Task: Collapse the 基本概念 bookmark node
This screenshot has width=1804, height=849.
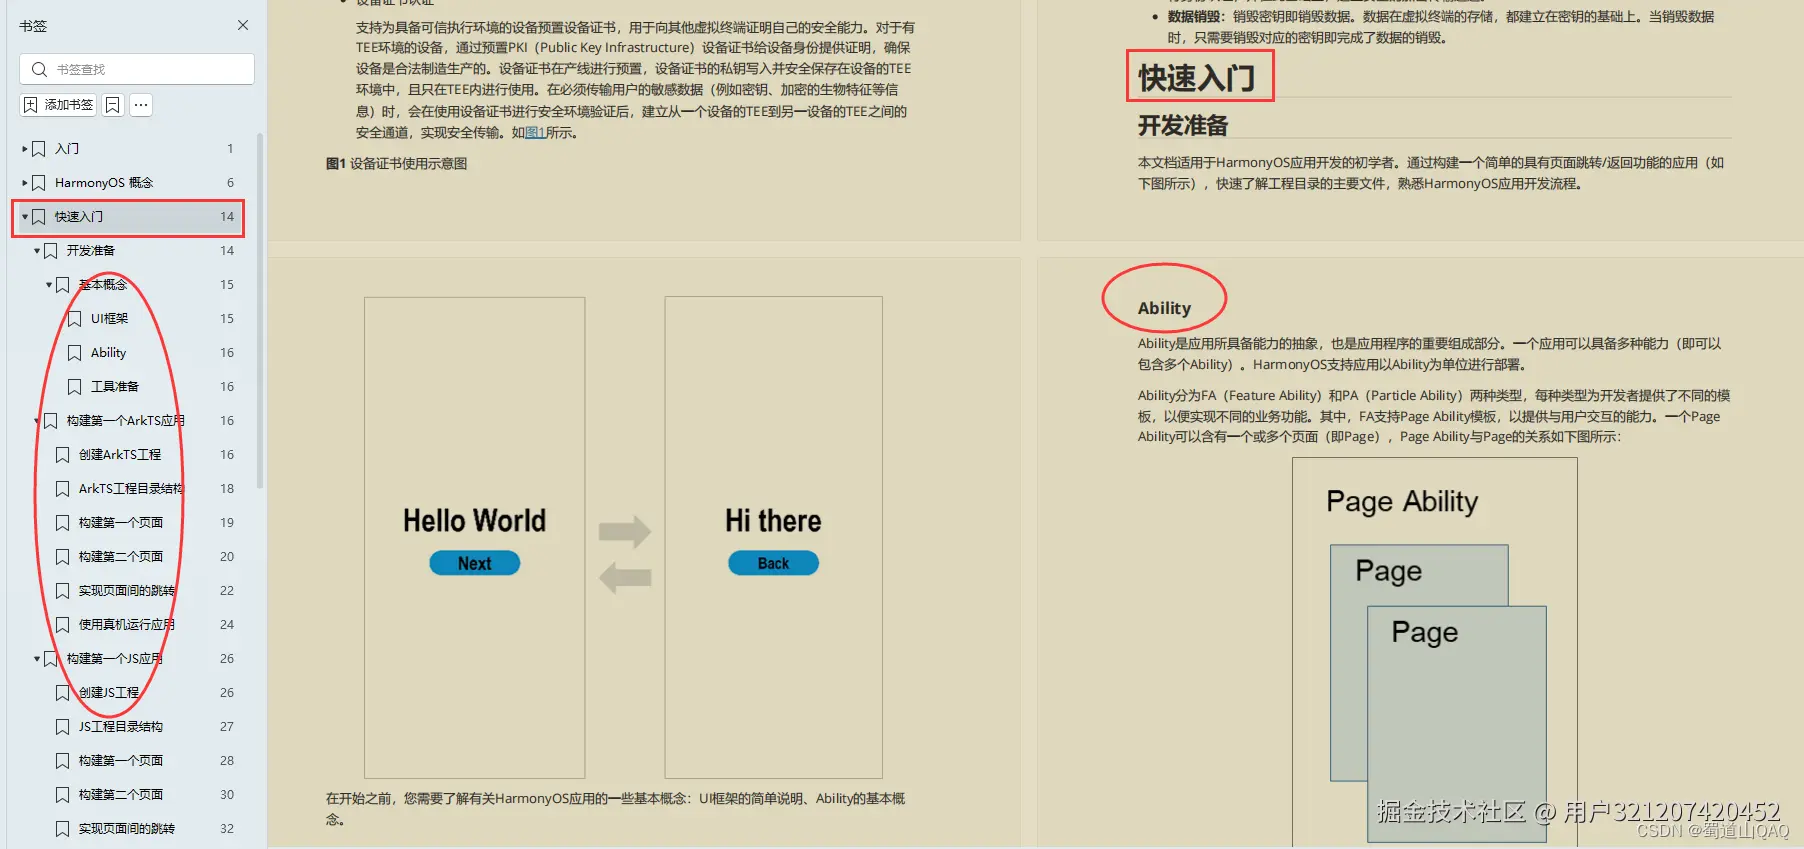Action: pyautogui.click(x=49, y=285)
